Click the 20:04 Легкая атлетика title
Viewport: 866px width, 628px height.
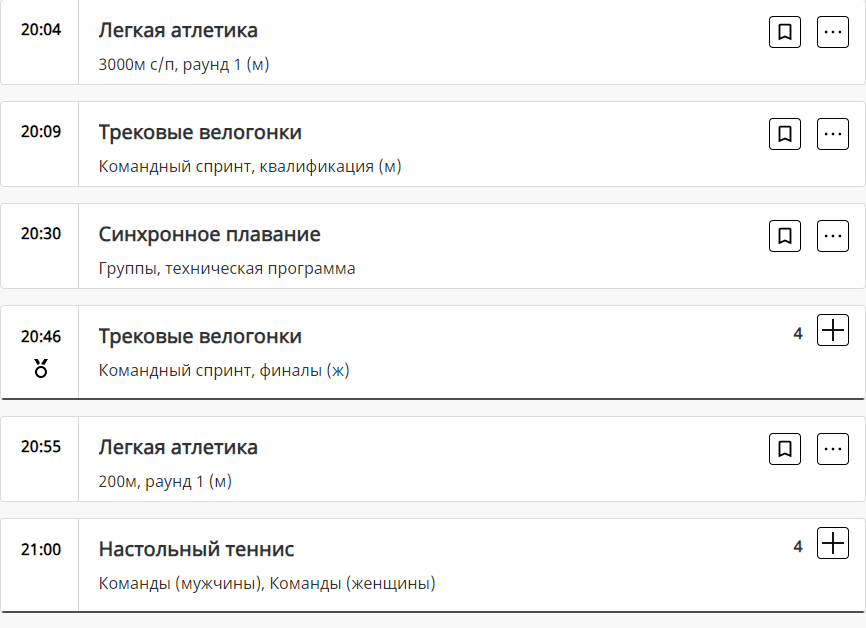[x=178, y=31]
